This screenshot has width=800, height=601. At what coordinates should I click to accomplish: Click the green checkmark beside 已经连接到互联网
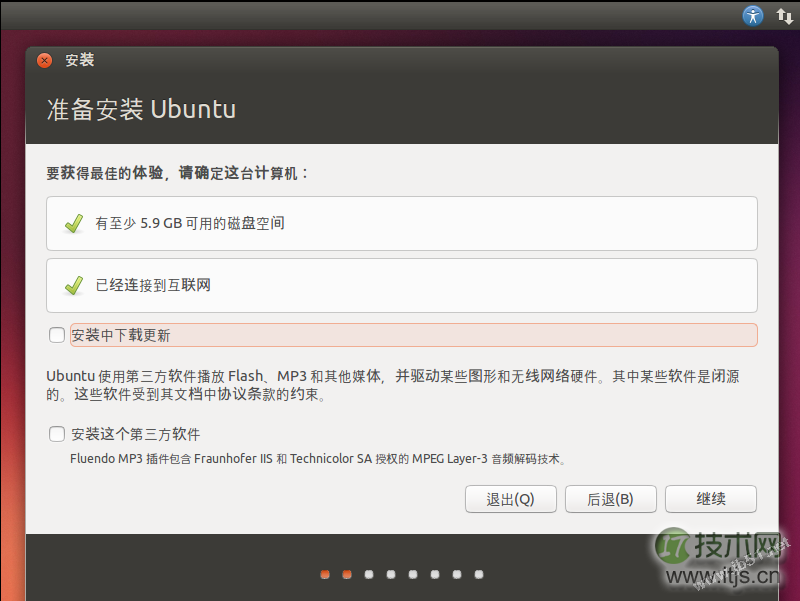point(74,285)
